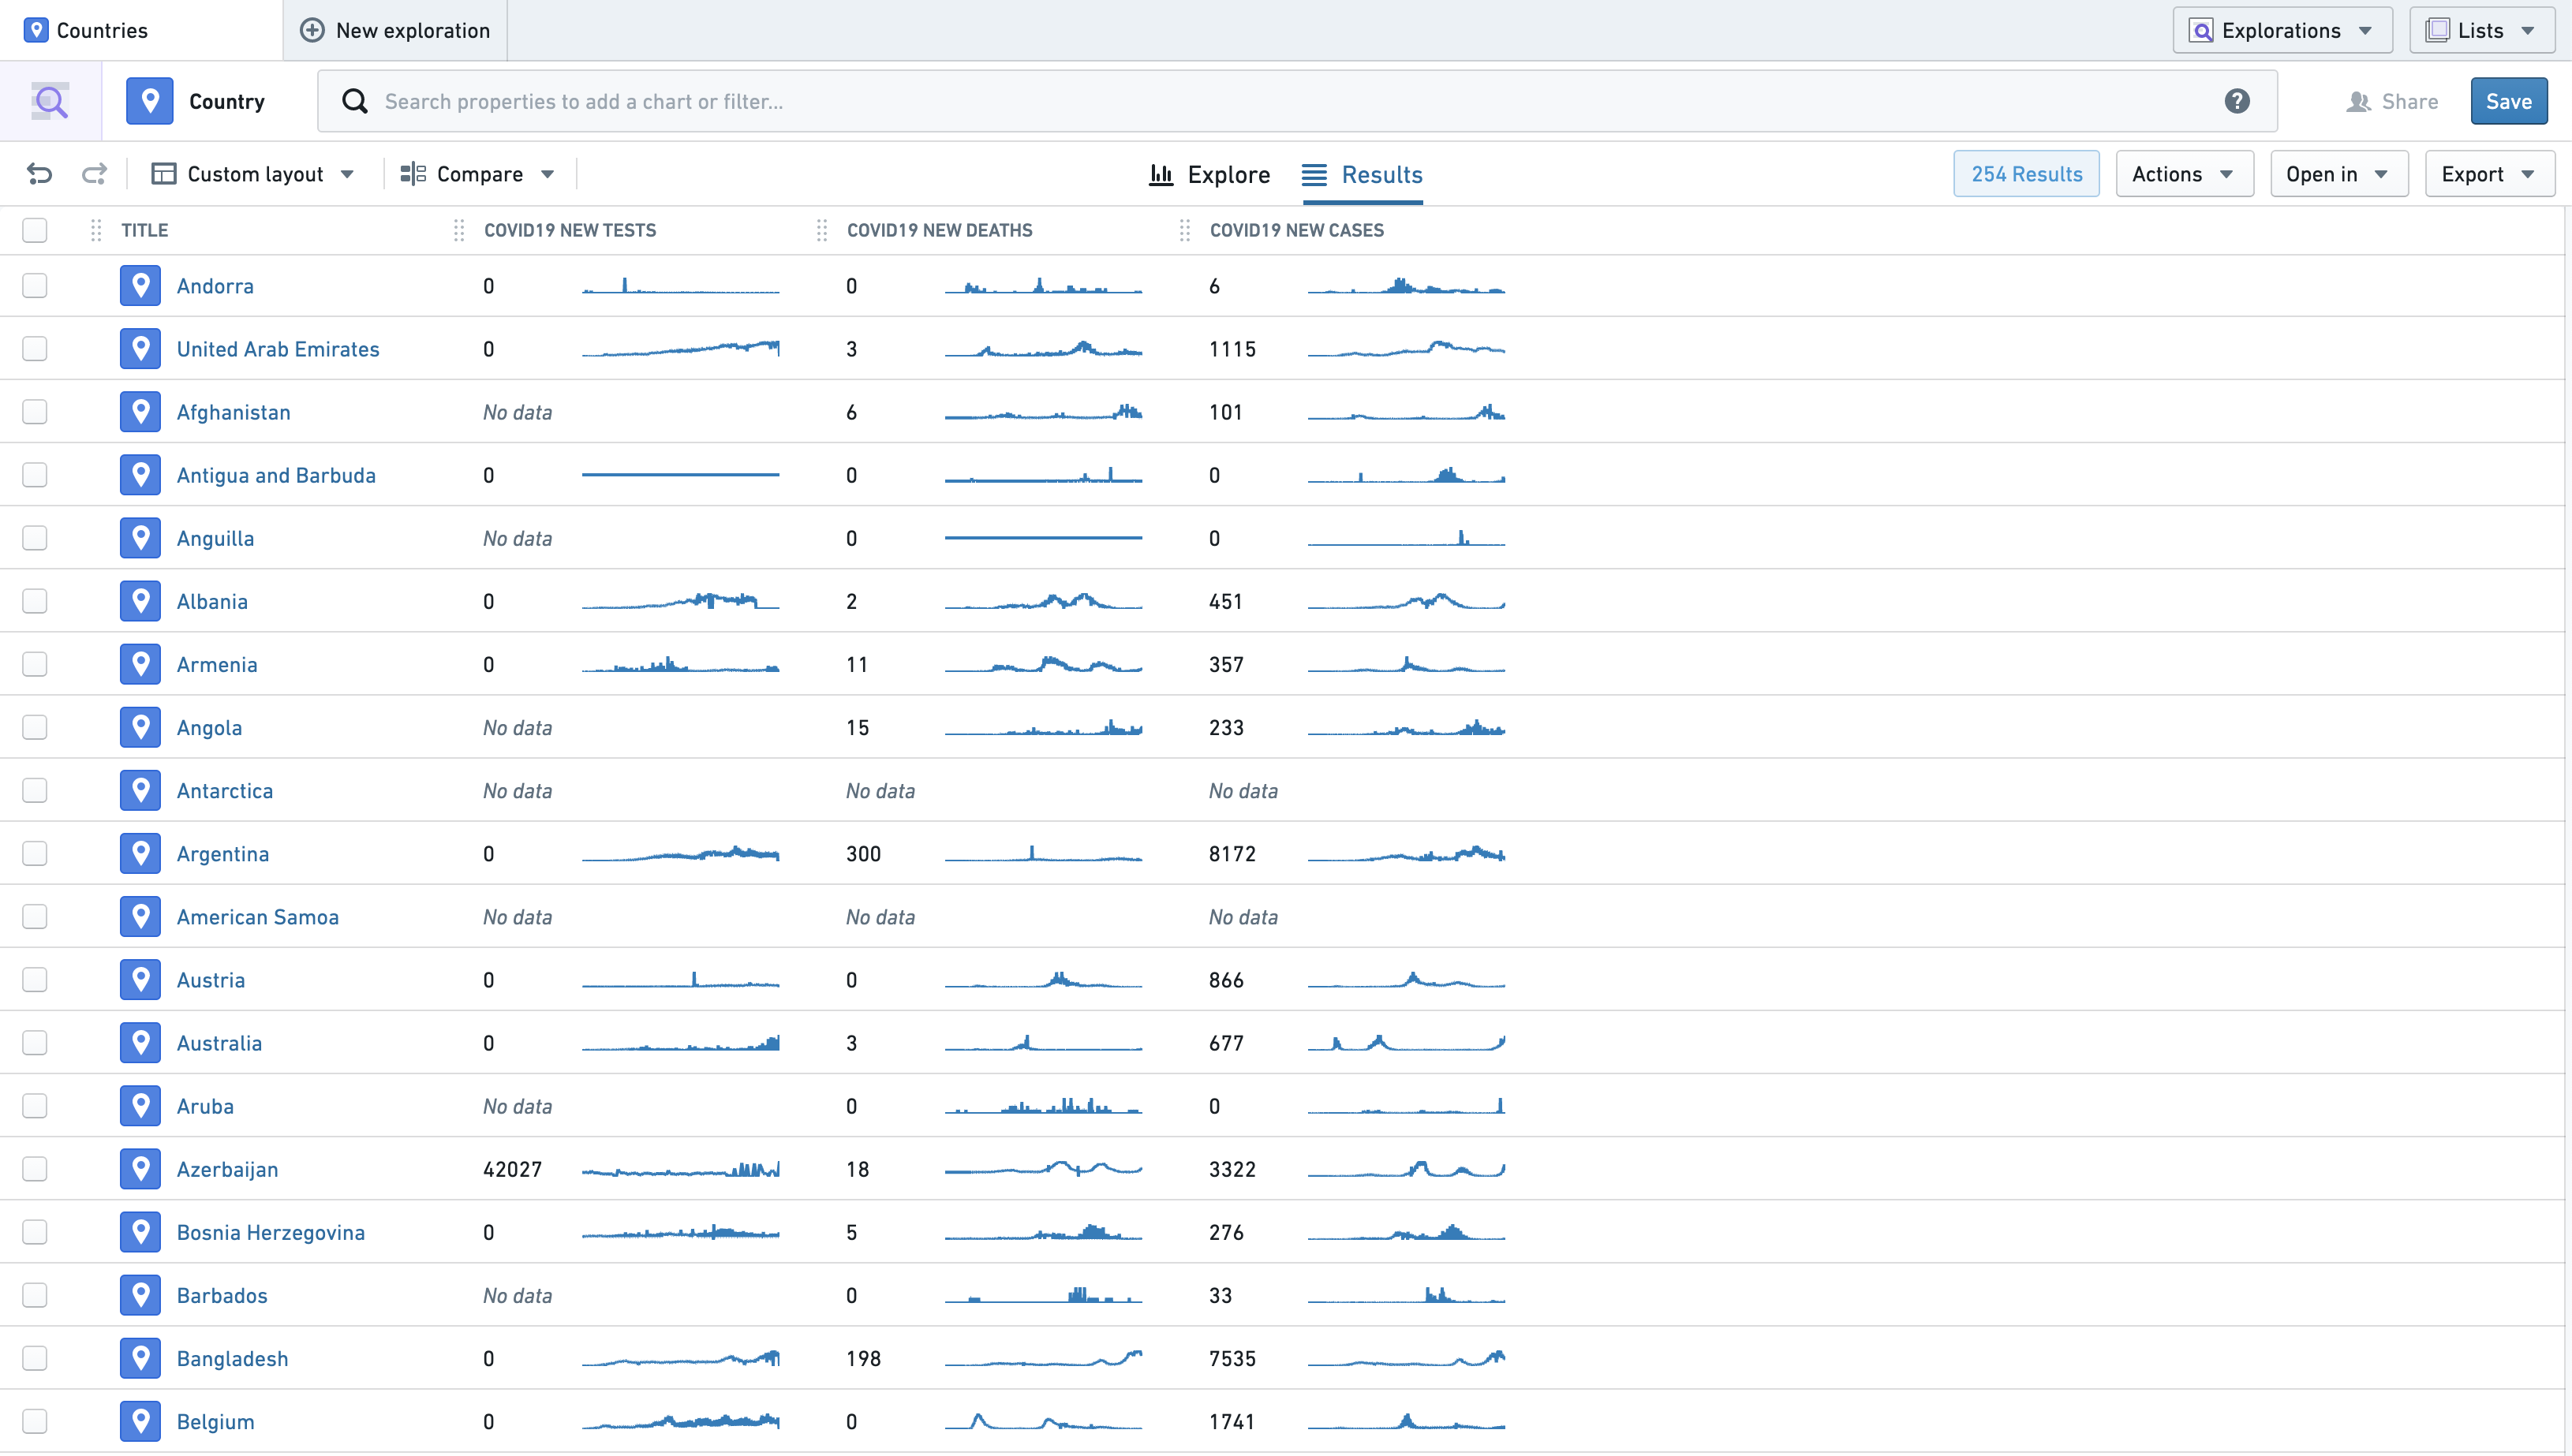Check the Austria row checkbox

tap(35, 980)
